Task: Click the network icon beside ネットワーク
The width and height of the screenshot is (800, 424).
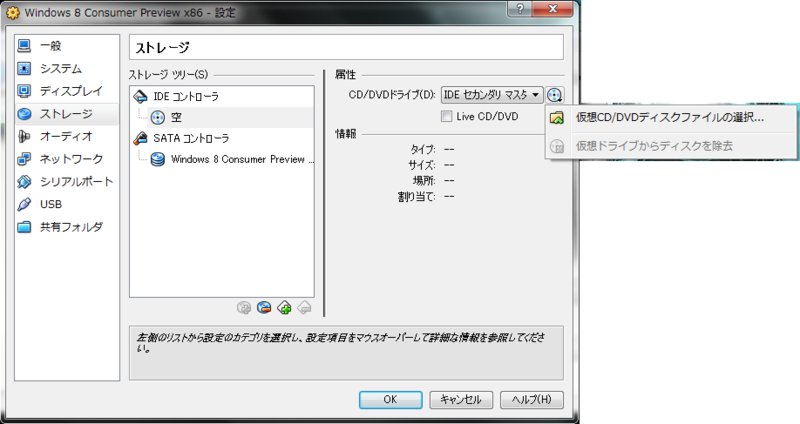Action: 24,159
